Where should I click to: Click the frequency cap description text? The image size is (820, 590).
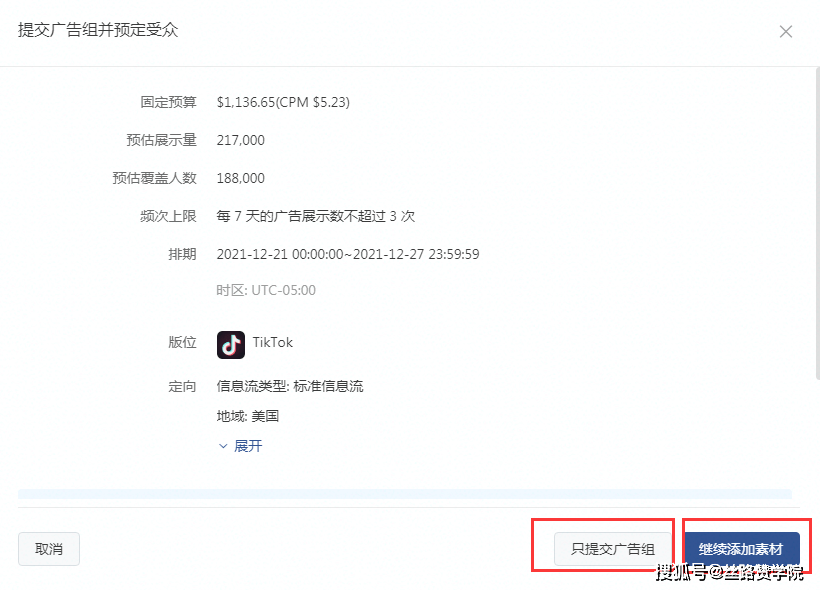(315, 216)
